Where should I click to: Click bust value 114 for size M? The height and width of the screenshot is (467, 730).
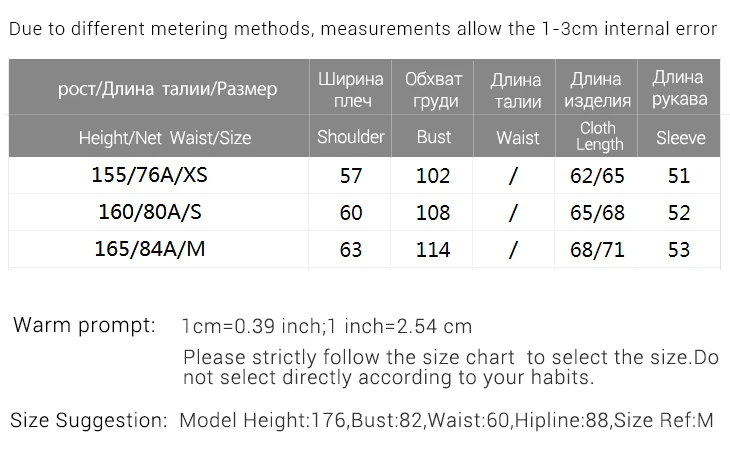[433, 250]
